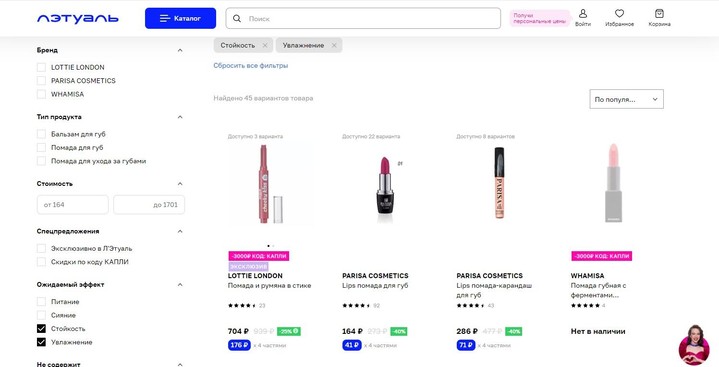Viewport: 719px width, 367px height.
Task: Remove the Стойкость filter chip
Action: [x=265, y=45]
